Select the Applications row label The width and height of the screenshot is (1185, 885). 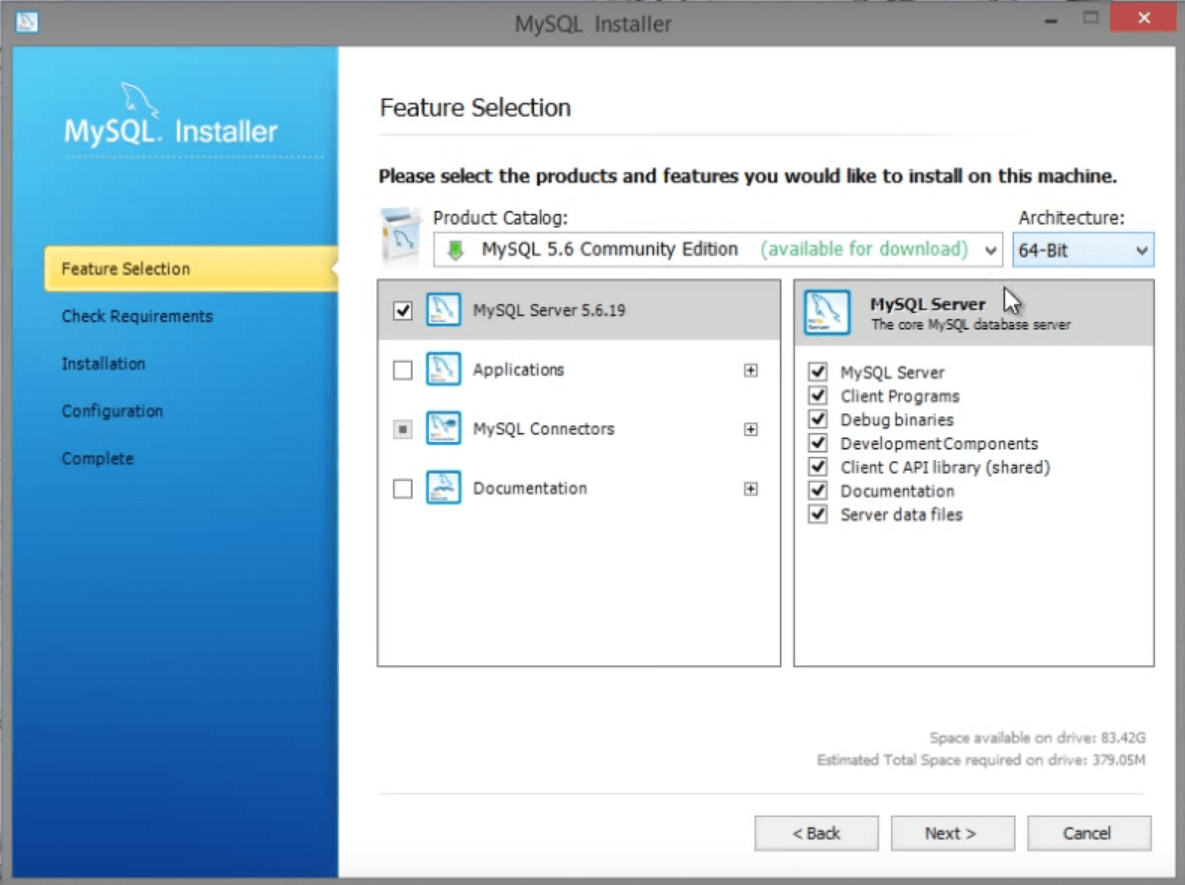518,370
